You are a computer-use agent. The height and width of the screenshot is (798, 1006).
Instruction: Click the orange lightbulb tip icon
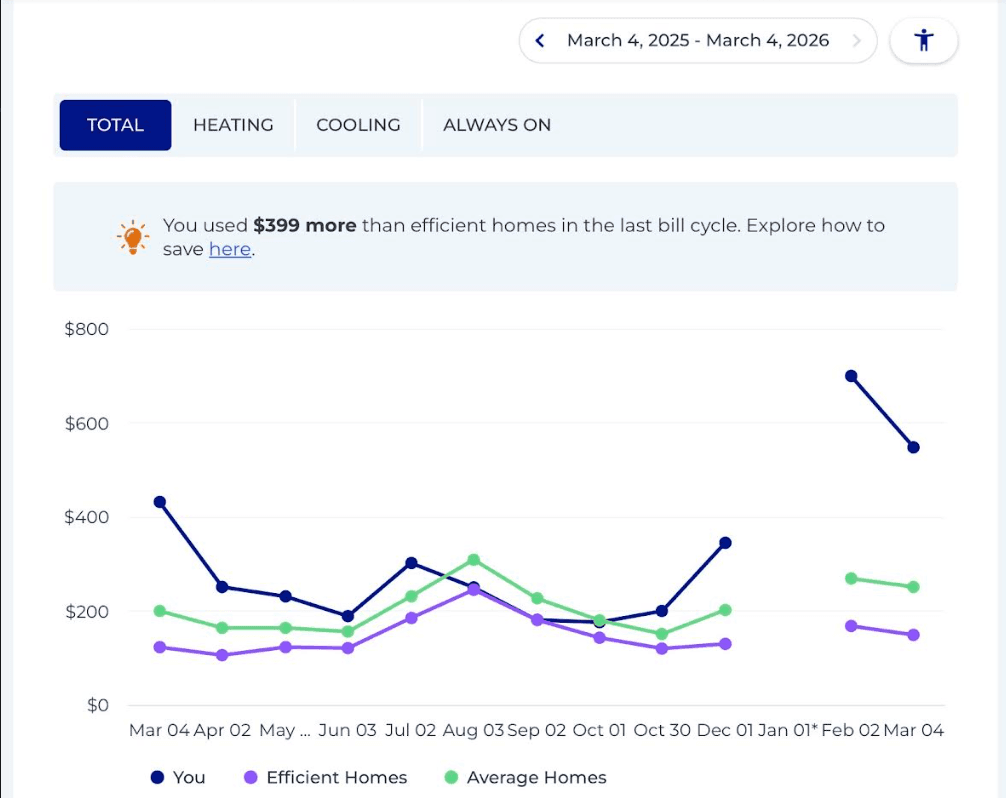click(132, 237)
